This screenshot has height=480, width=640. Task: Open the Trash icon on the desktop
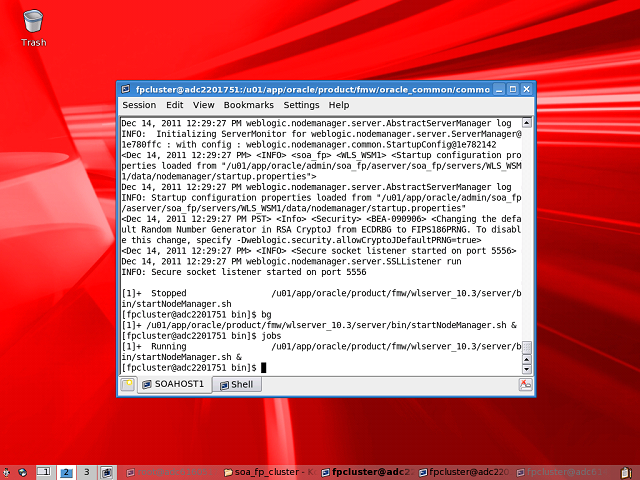(33, 28)
